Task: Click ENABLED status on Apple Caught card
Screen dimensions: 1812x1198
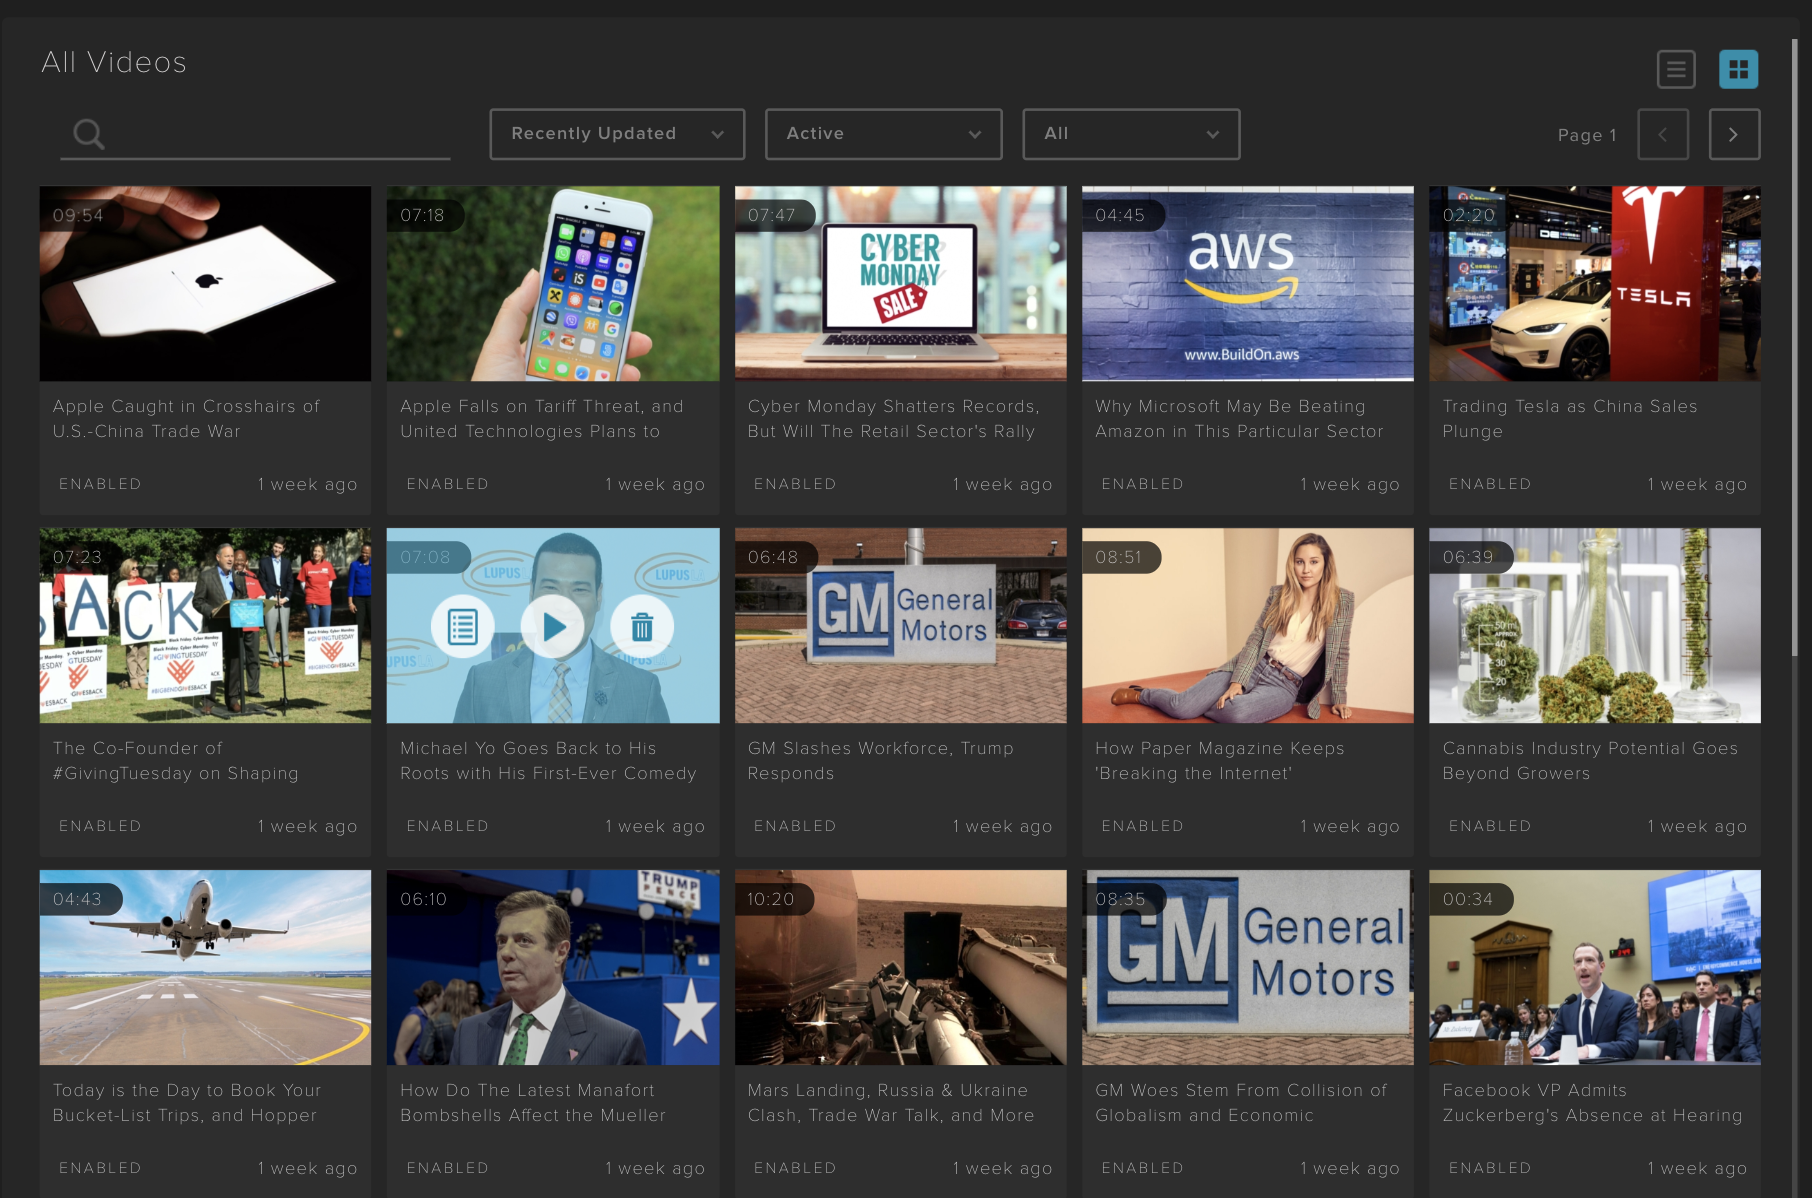Action: tap(100, 484)
